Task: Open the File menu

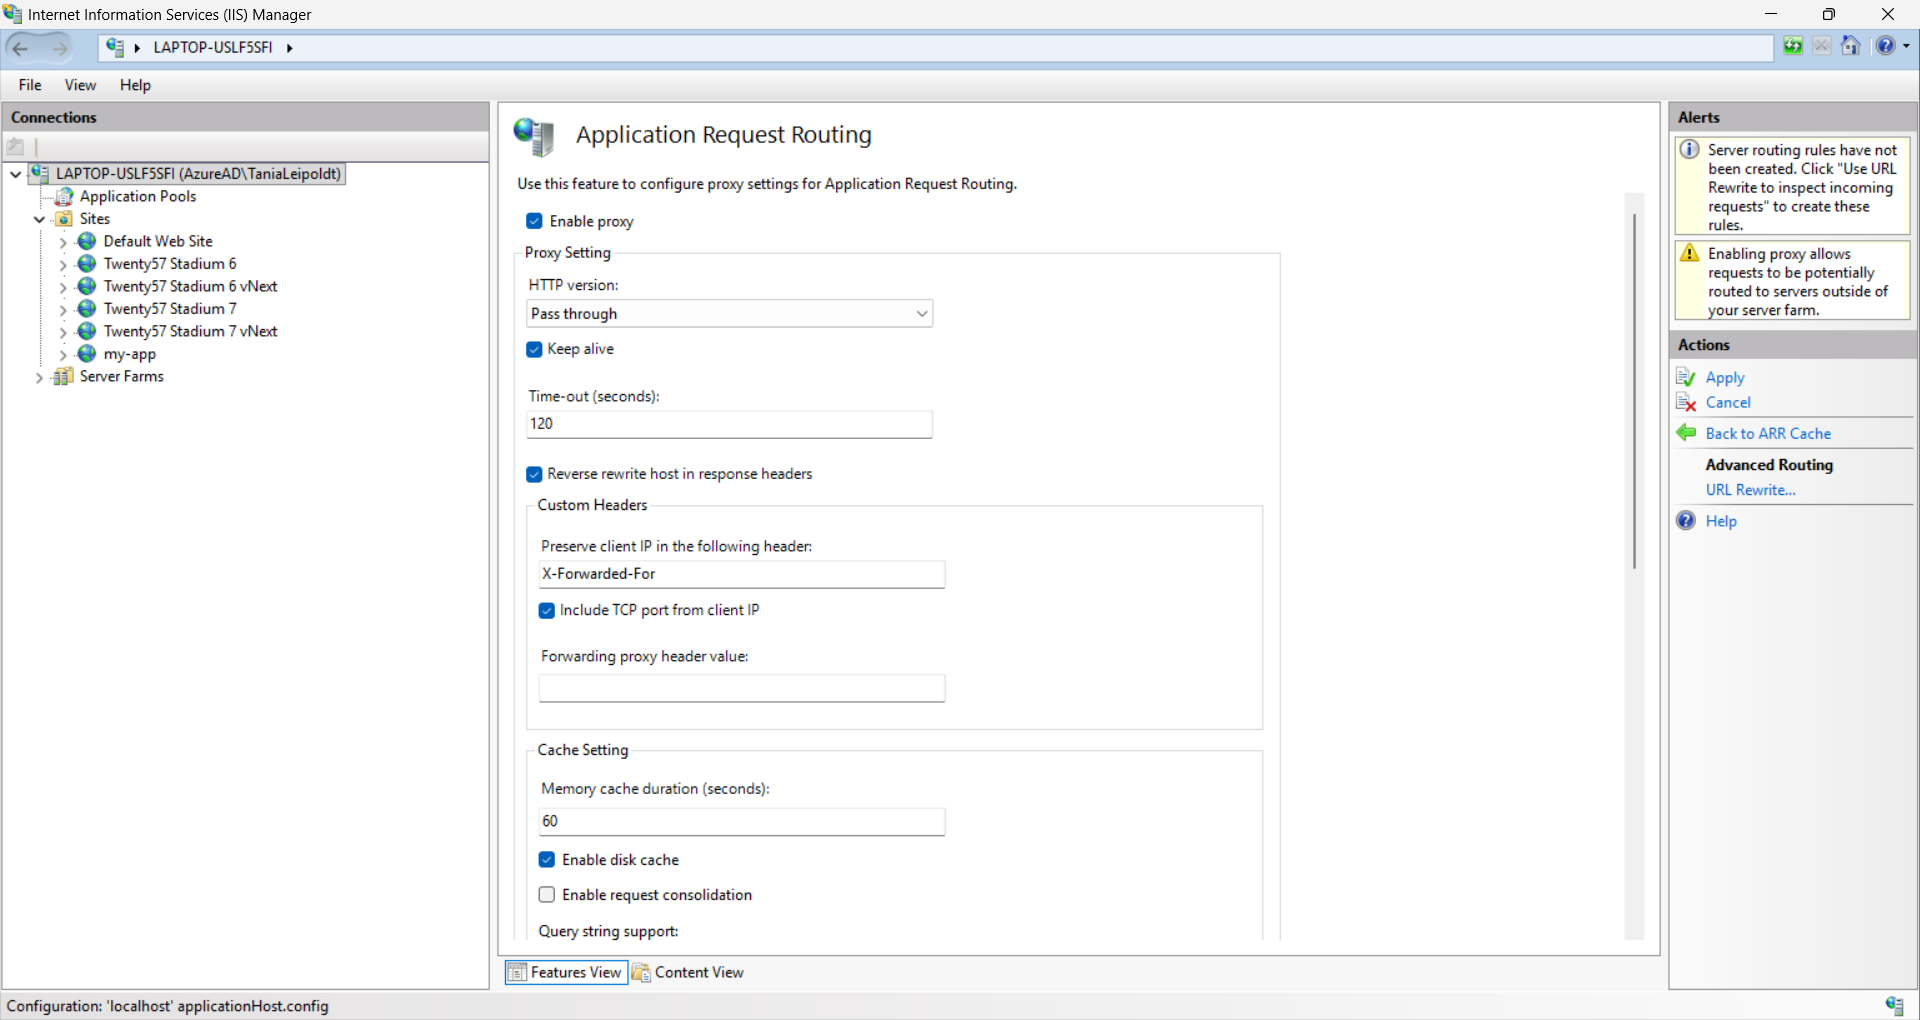Action: tap(30, 85)
